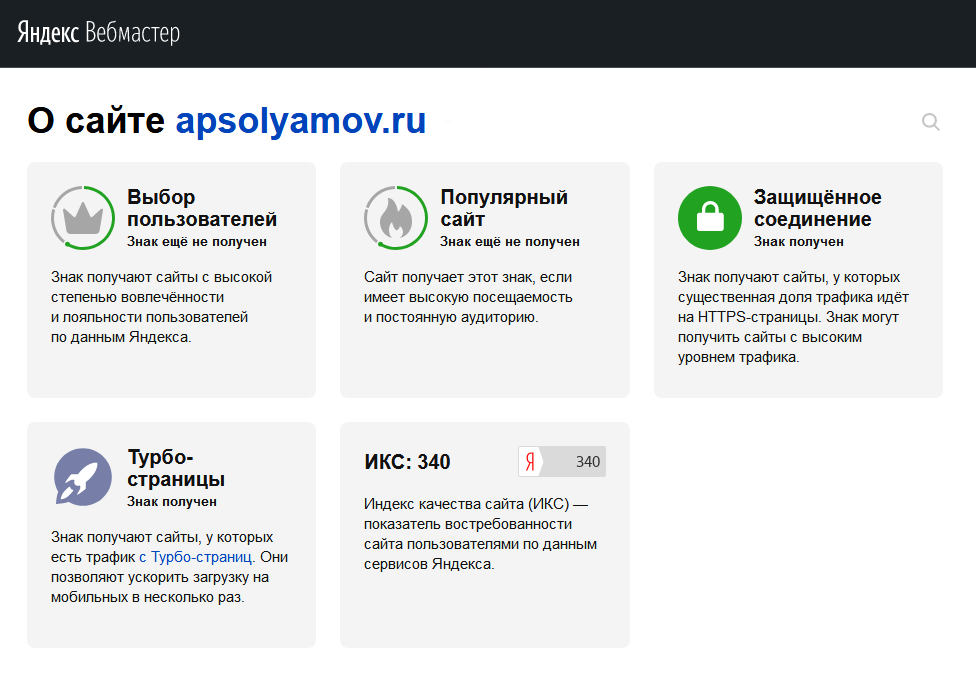The height and width of the screenshot is (683, 976).
Task: Select the 'Защищённое соединение' heading
Action: (817, 208)
